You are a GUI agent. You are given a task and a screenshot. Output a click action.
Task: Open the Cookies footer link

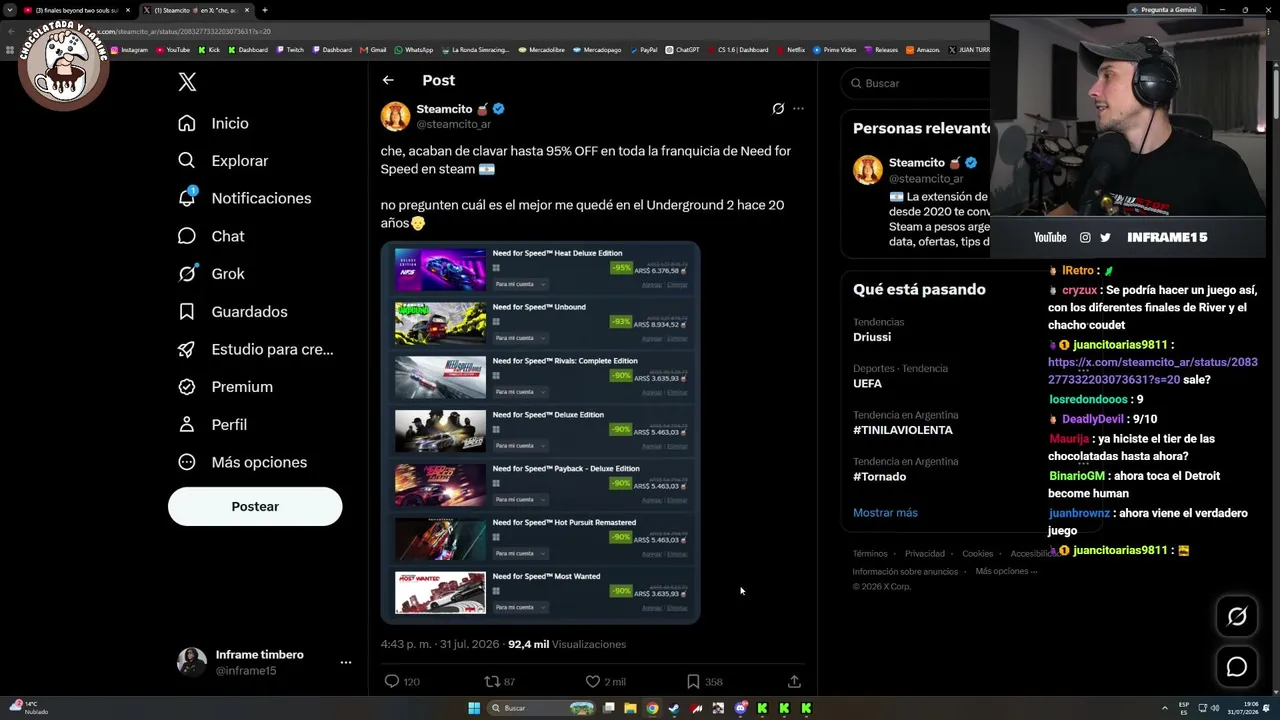click(978, 554)
